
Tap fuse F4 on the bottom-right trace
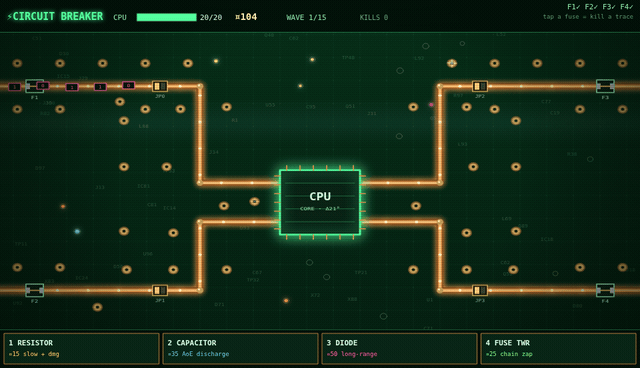click(605, 290)
